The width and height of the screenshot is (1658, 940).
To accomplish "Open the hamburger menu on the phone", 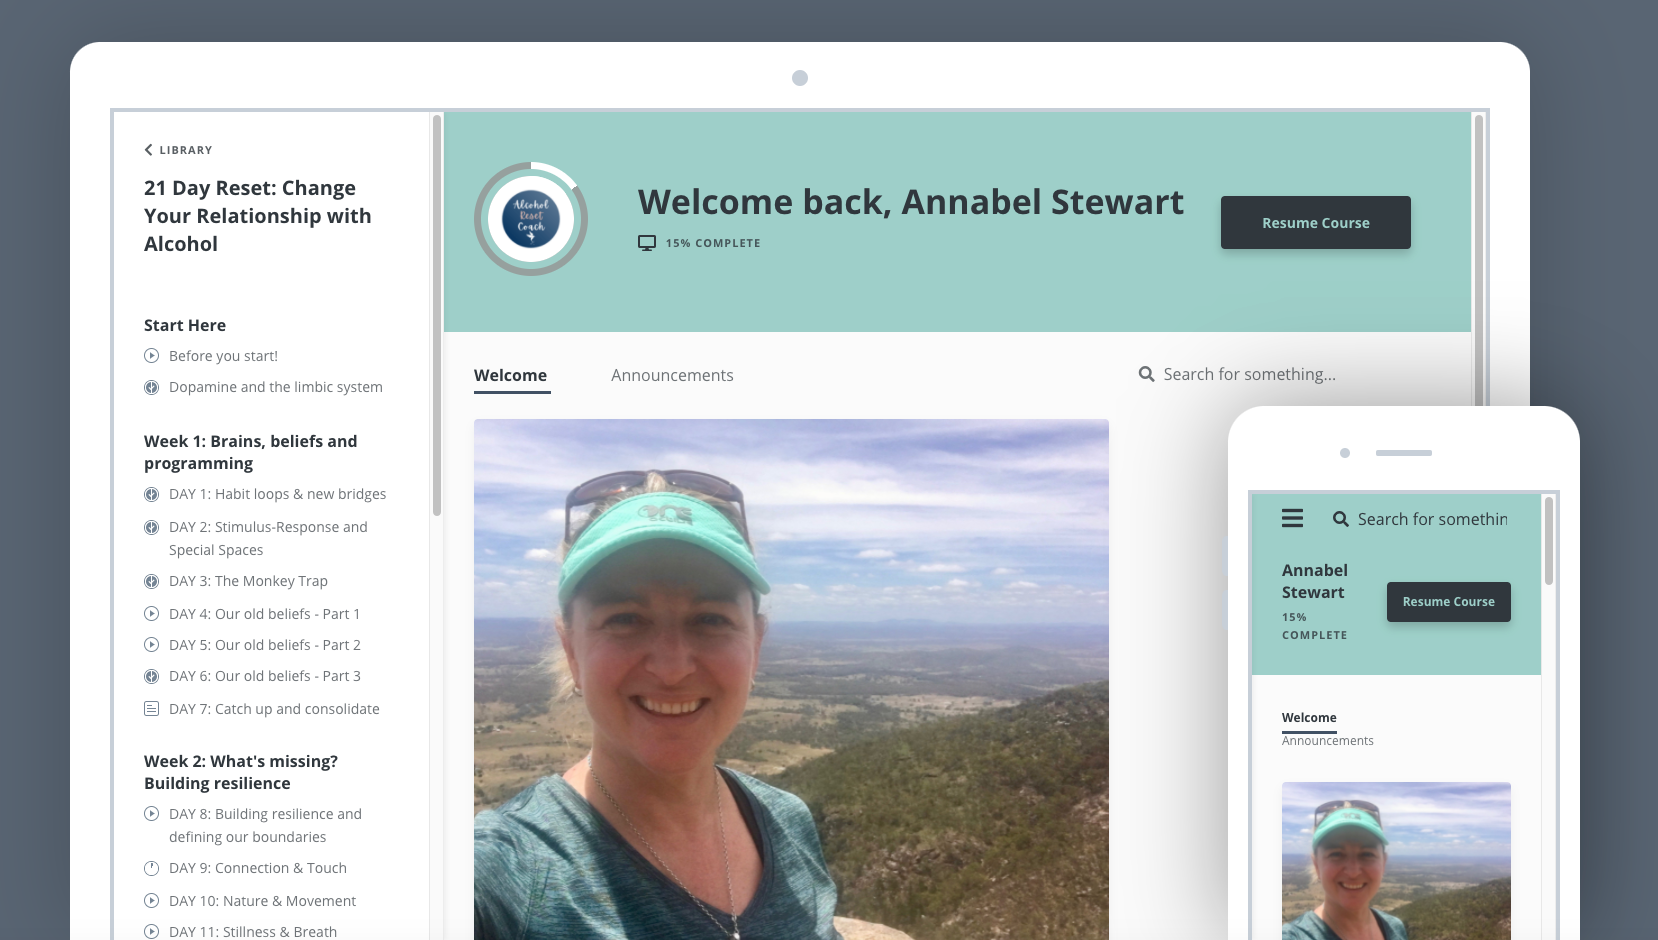I will [1293, 518].
